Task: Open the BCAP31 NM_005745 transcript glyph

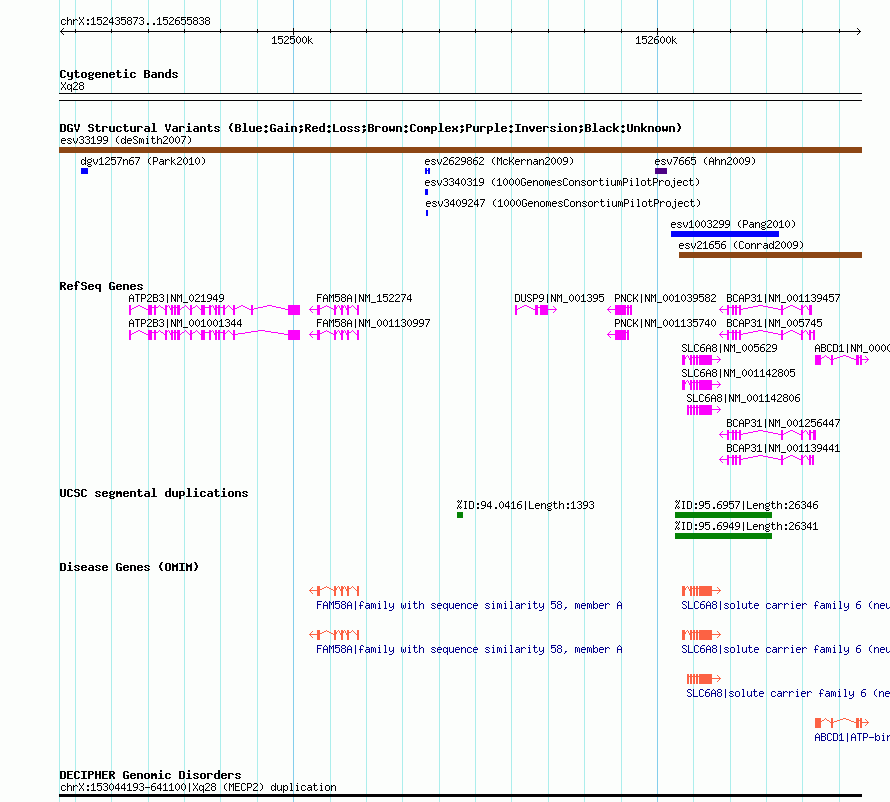Action: [767, 335]
